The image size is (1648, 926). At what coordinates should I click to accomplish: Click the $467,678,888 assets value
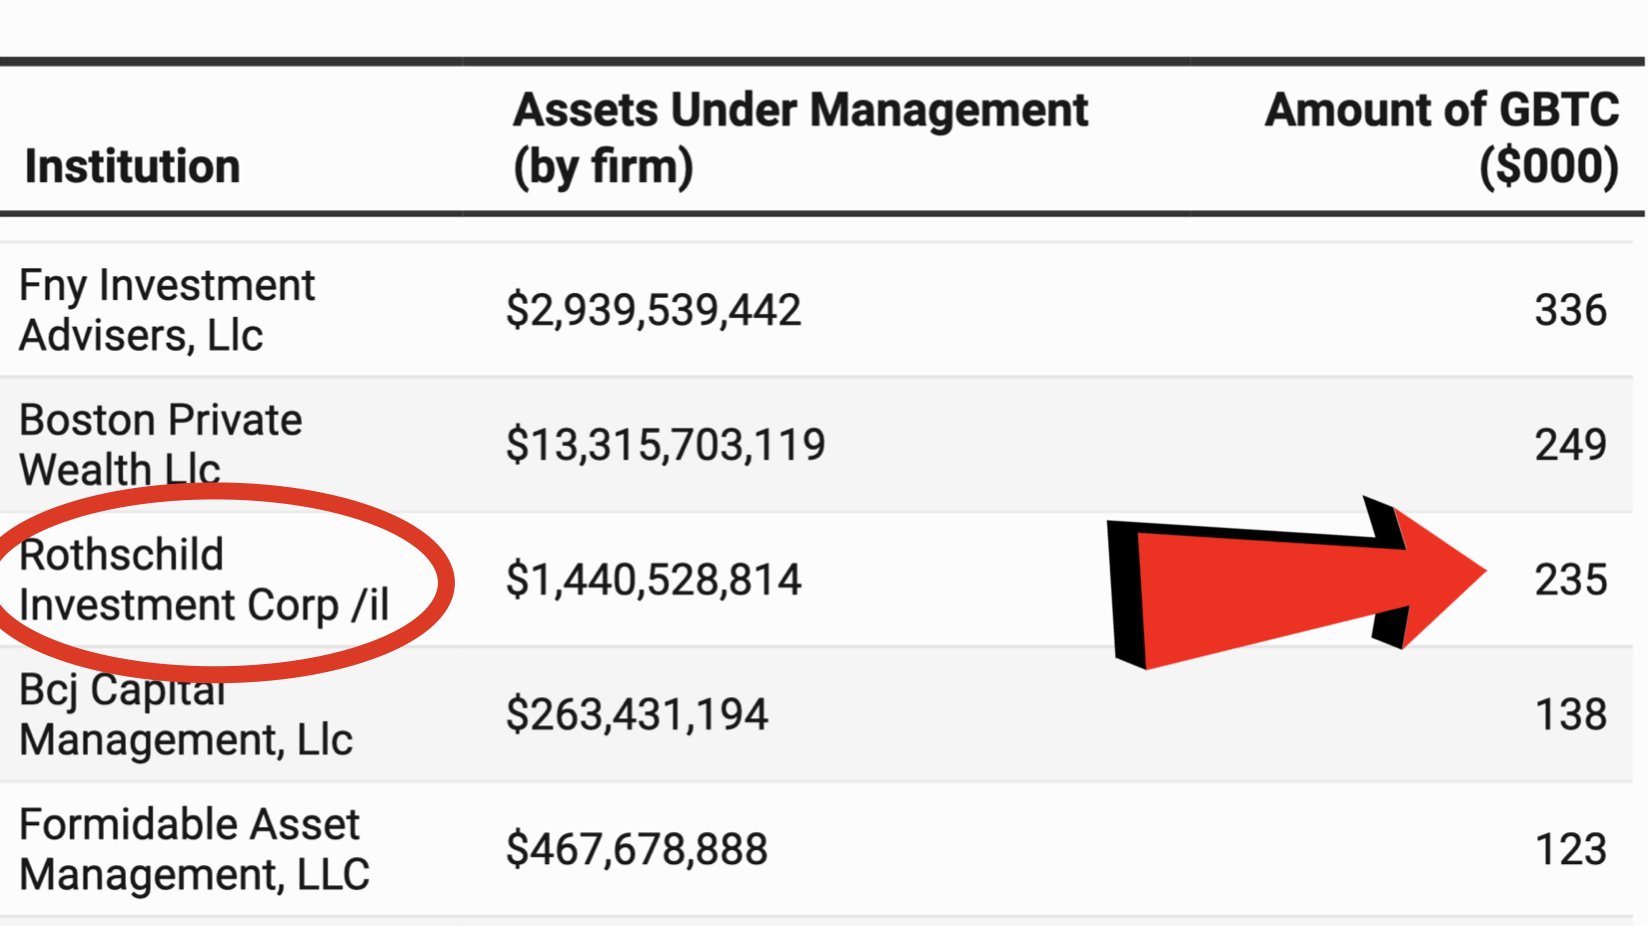637,849
